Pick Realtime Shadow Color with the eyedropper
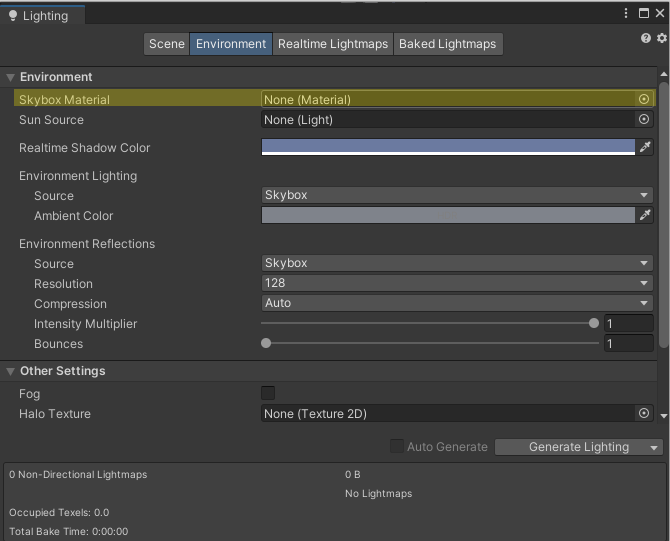 pyautogui.click(x=645, y=147)
